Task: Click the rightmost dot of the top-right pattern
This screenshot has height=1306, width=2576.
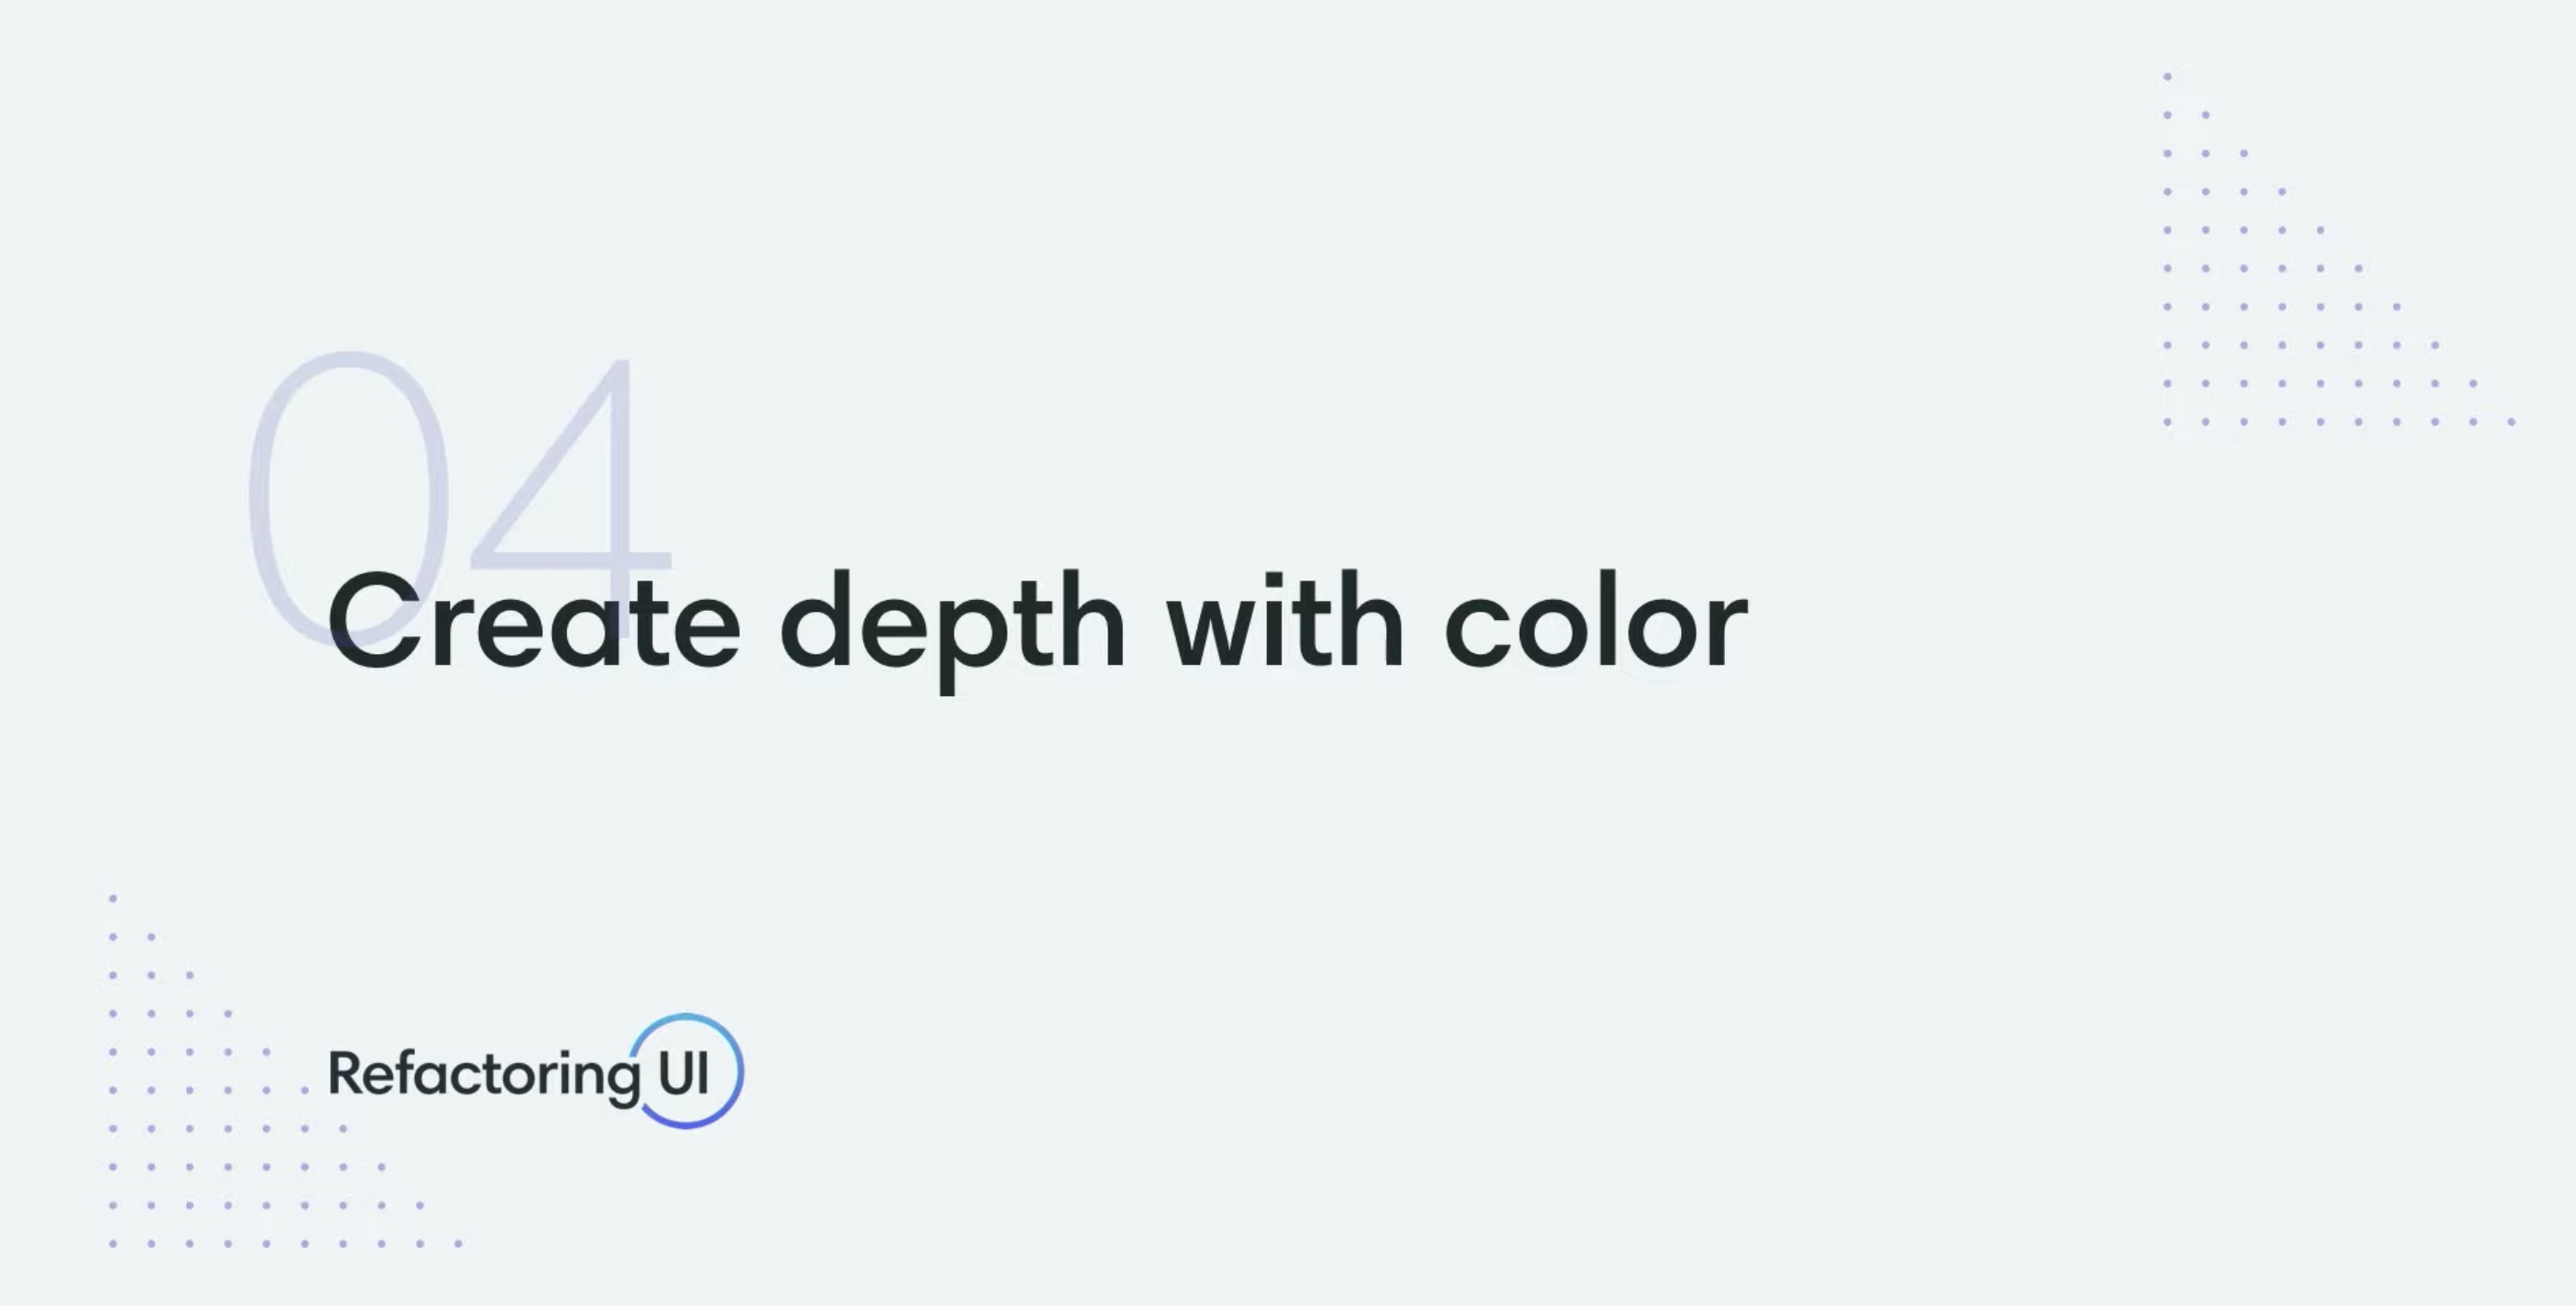Action: click(x=2511, y=422)
